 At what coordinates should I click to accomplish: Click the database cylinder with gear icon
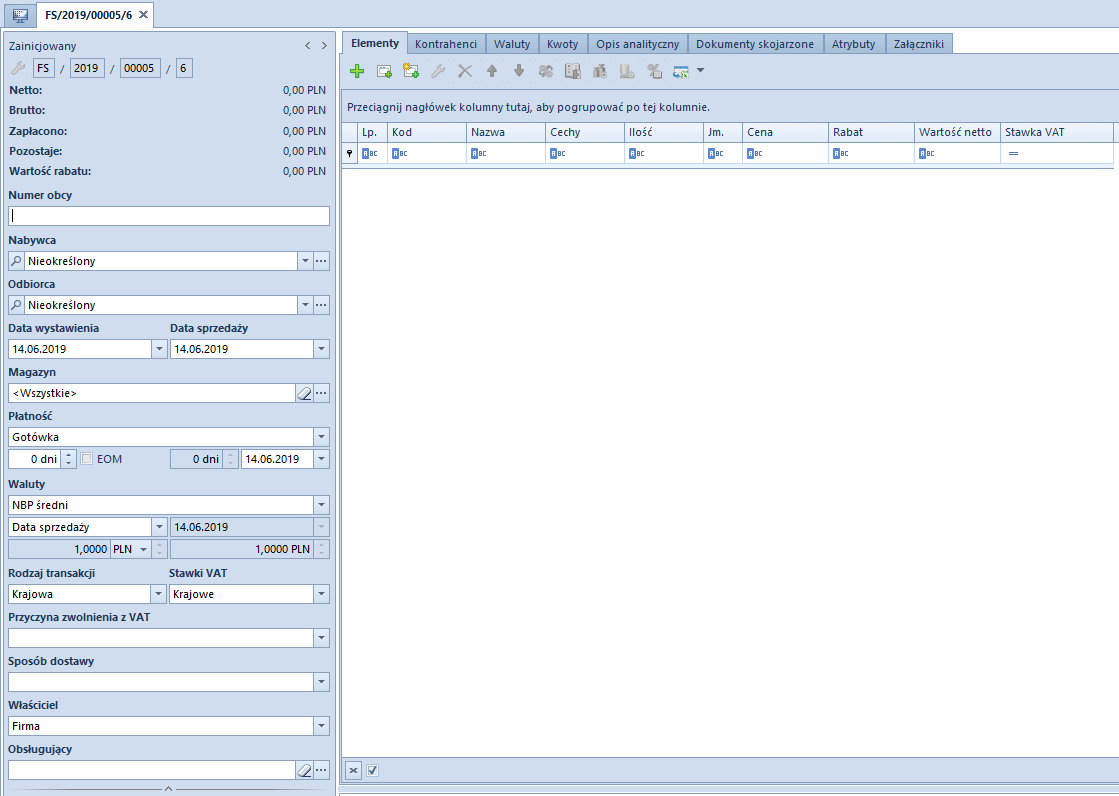coord(627,71)
